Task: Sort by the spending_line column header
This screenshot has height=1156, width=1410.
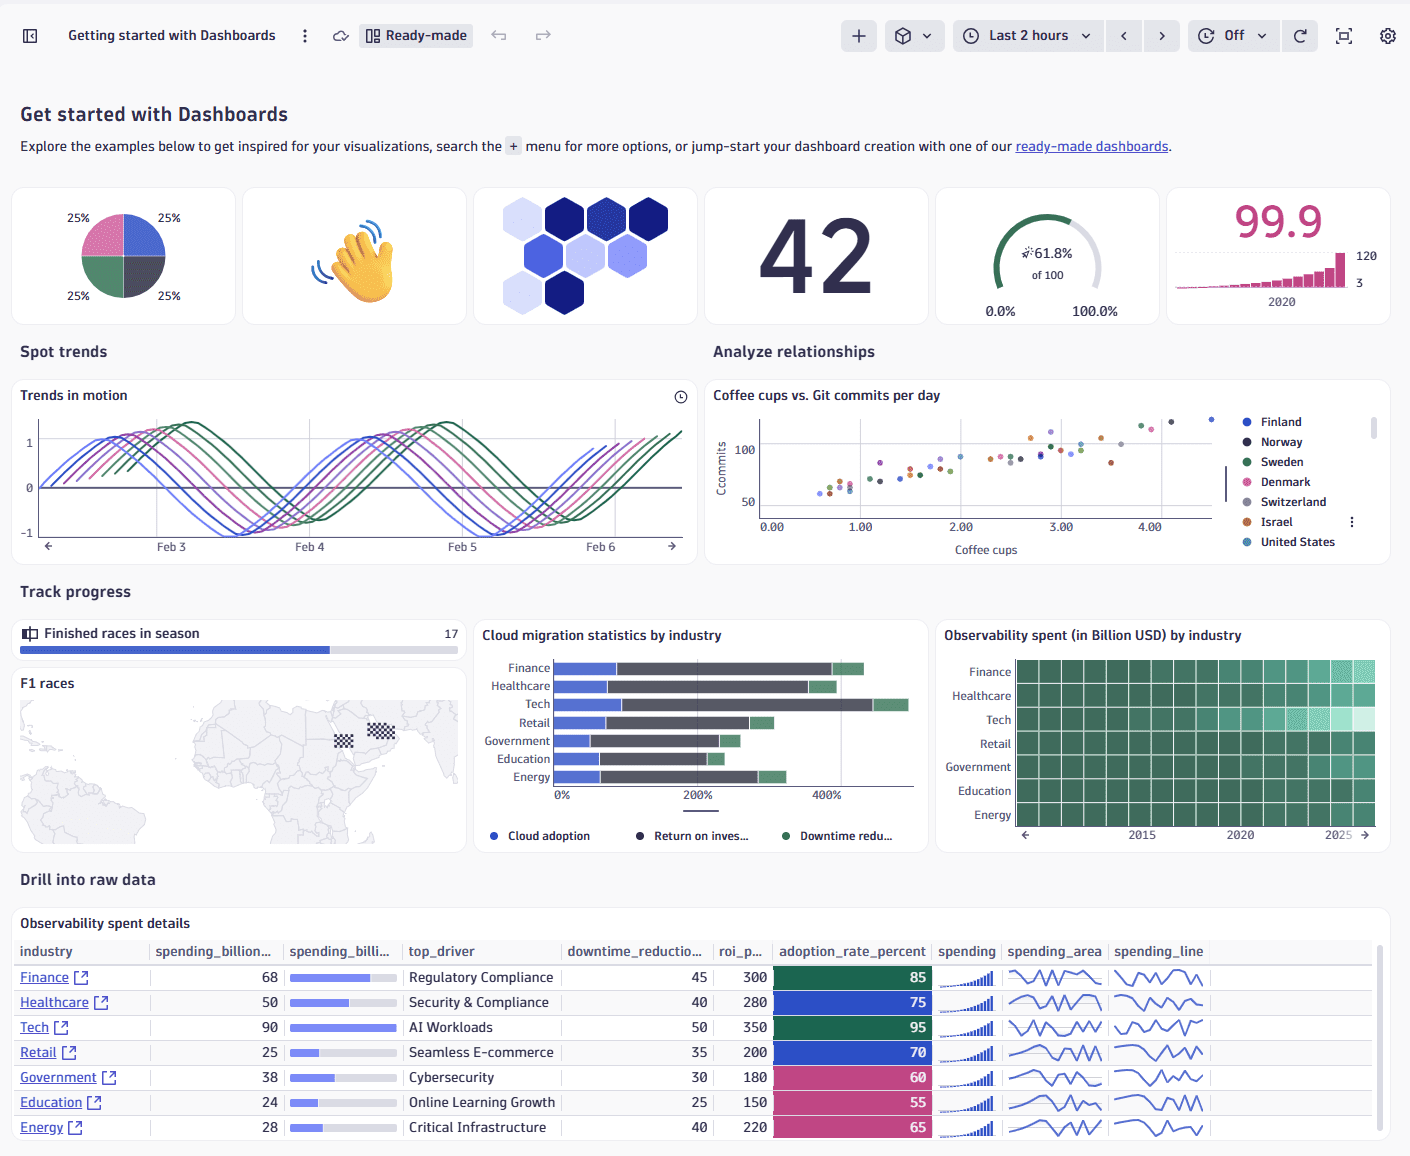Action: pyautogui.click(x=1158, y=952)
